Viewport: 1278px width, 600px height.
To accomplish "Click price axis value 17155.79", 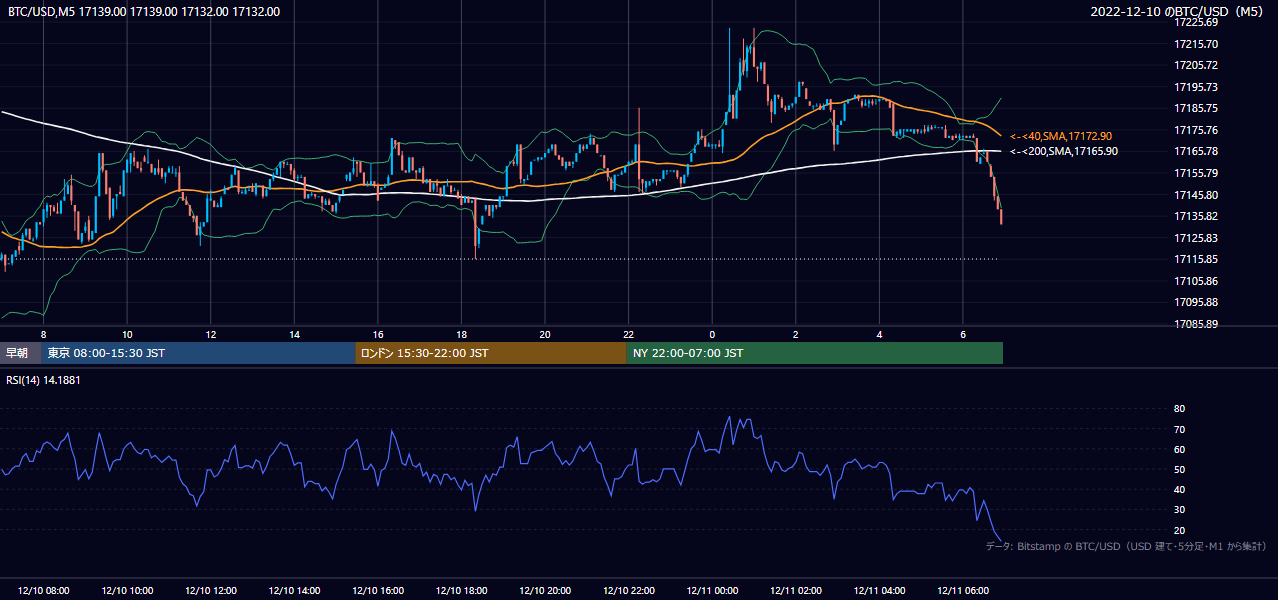I will pyautogui.click(x=1196, y=173).
